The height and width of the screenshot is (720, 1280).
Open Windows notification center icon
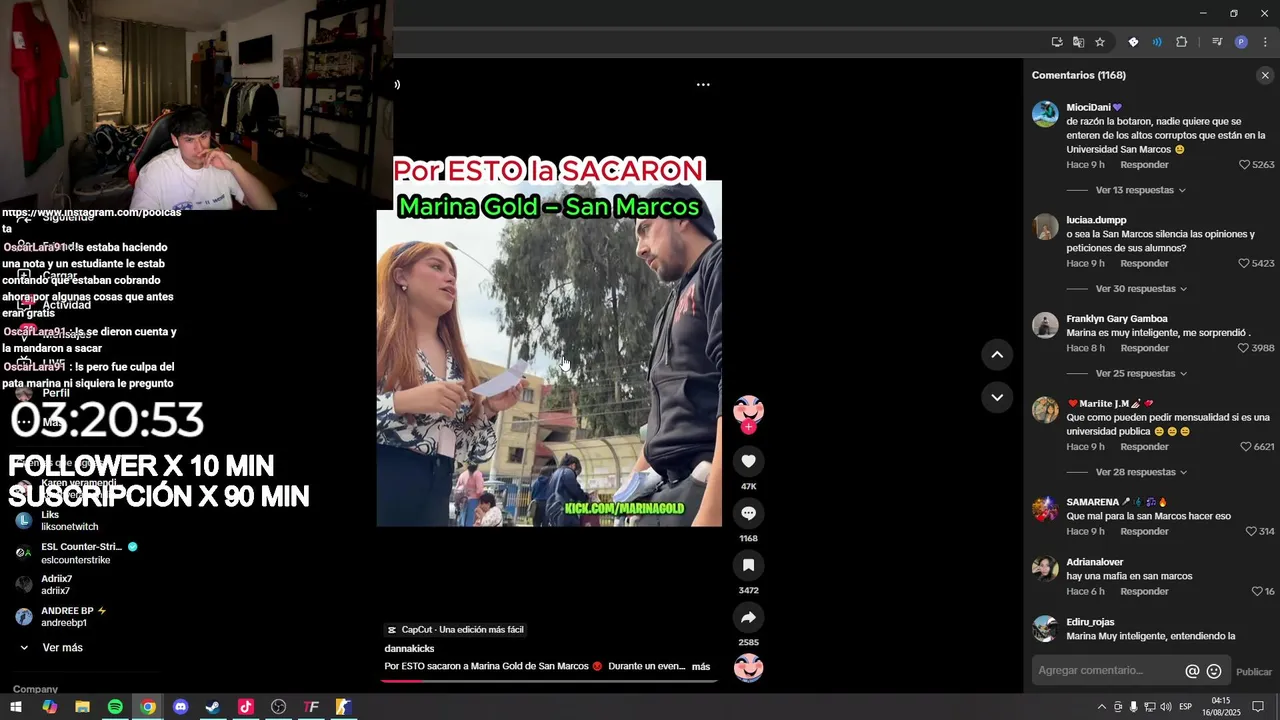coord(1258,707)
